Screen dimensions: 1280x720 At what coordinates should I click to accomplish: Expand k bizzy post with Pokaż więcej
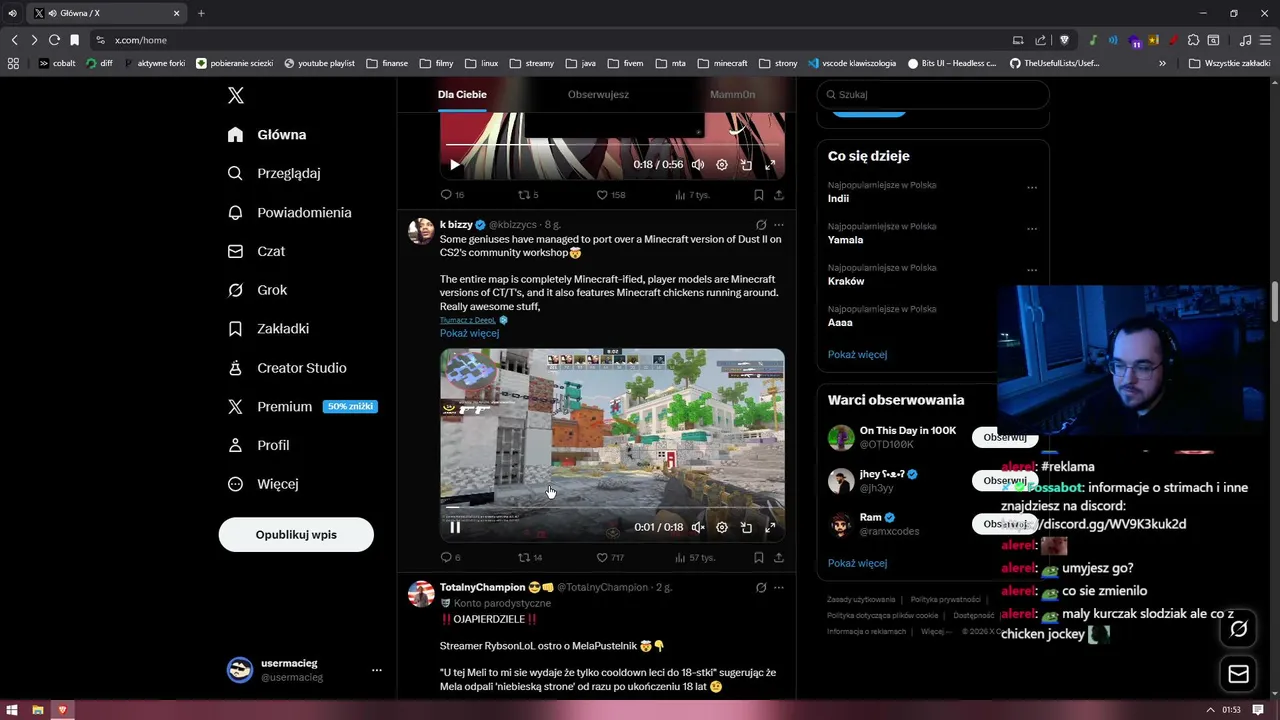coord(469,333)
